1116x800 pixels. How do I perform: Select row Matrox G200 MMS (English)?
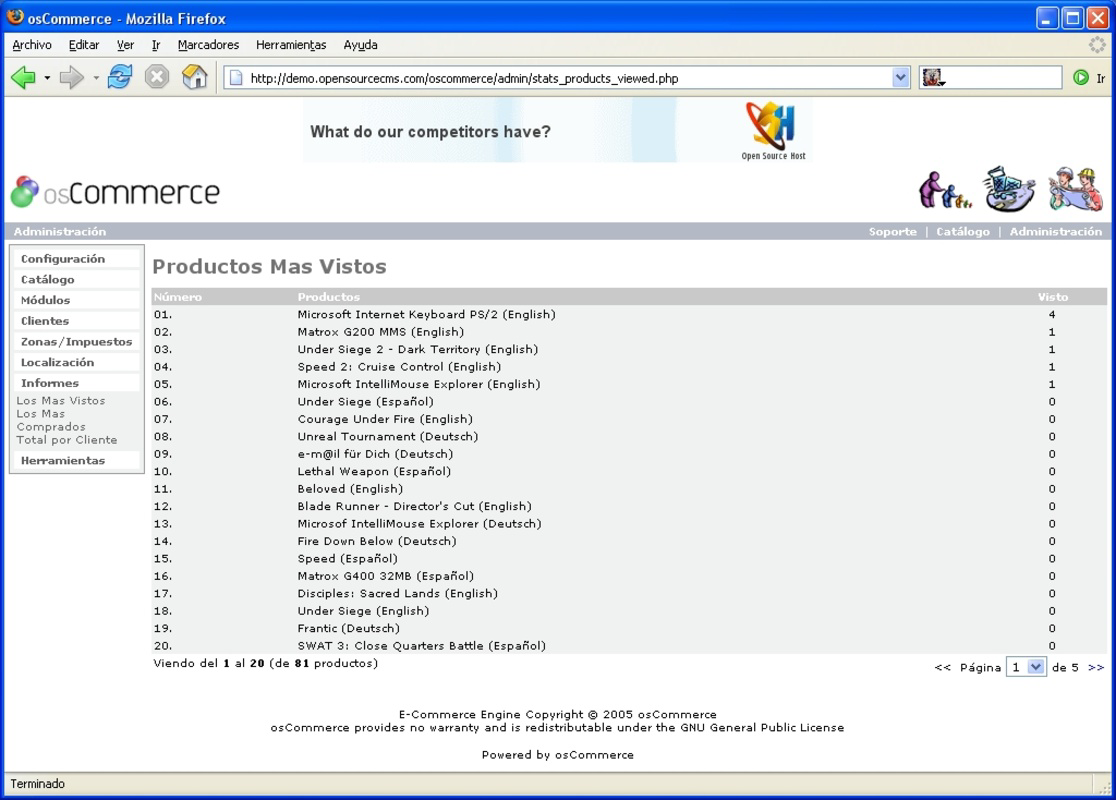coord(629,332)
